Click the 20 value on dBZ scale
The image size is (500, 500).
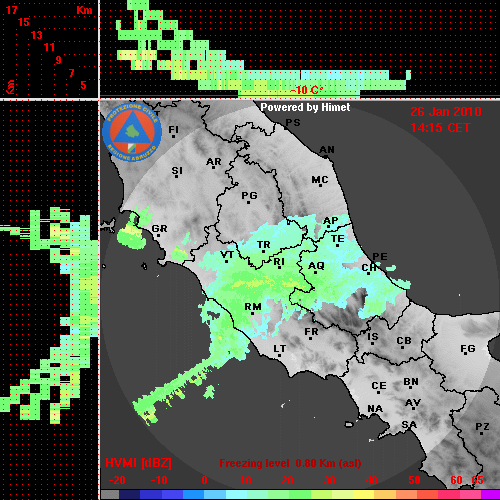(288, 480)
